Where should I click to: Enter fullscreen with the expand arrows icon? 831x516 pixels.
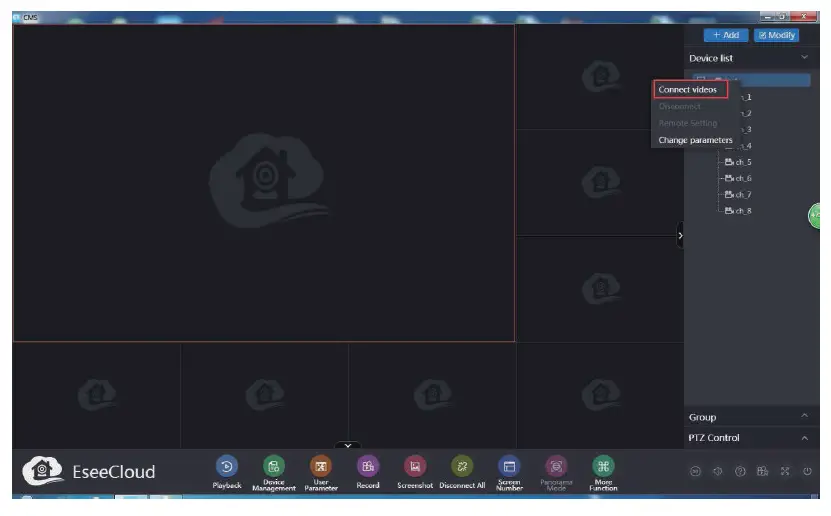[x=785, y=471]
